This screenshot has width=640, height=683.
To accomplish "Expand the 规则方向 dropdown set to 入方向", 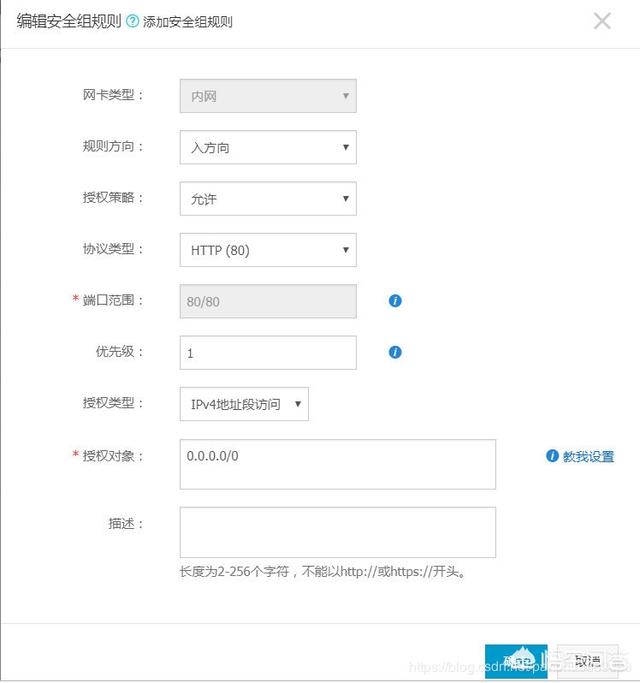I will [268, 147].
